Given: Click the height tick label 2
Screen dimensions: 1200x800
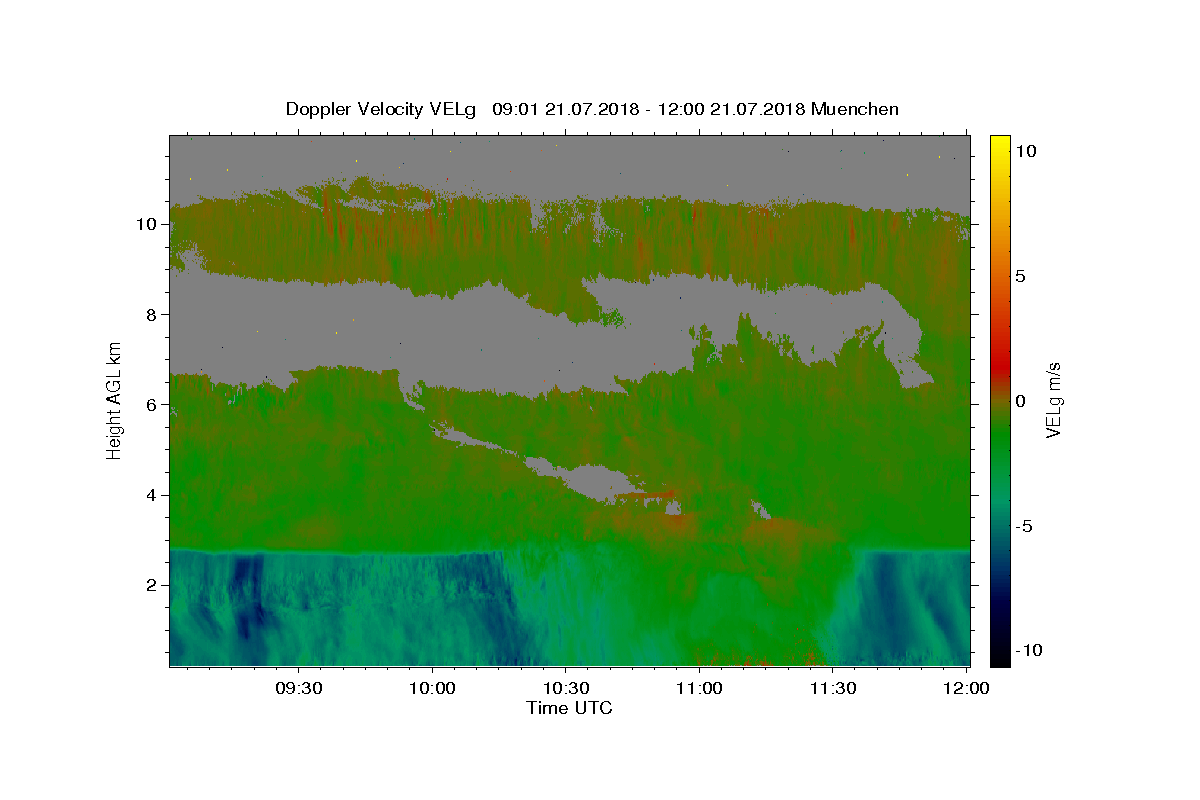Looking at the screenshot, I should (153, 585).
